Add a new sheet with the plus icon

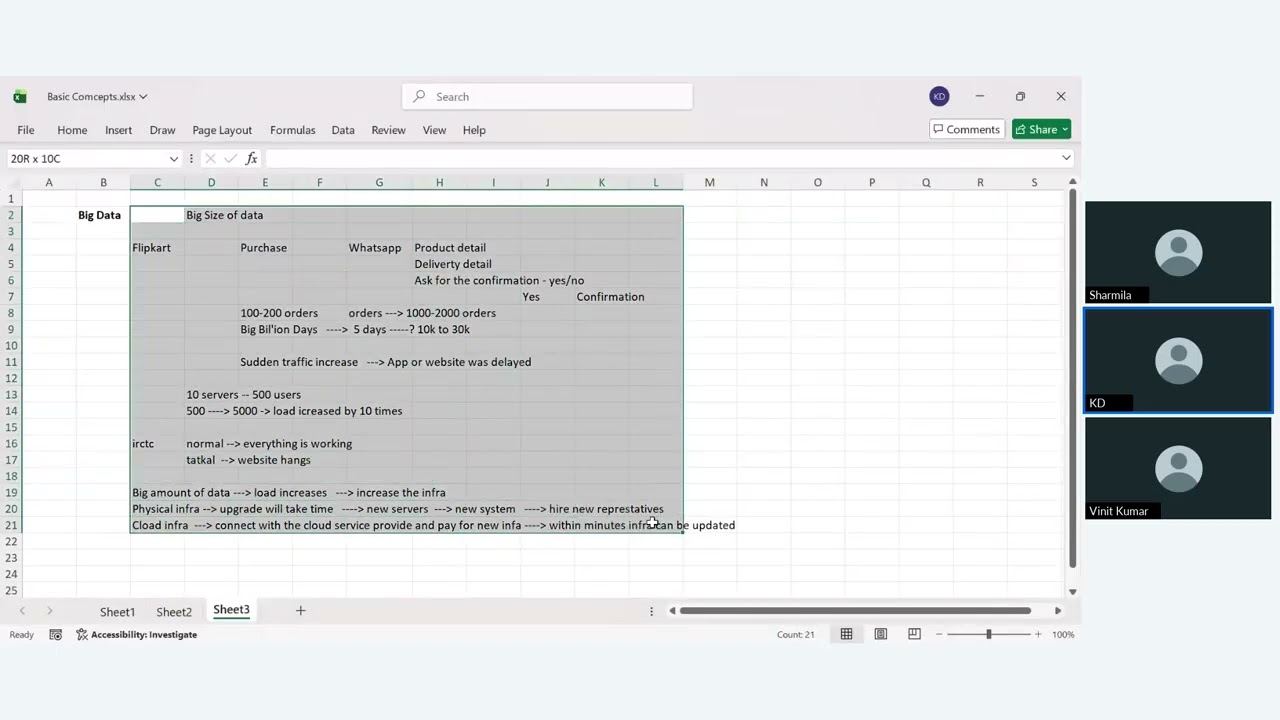click(300, 611)
